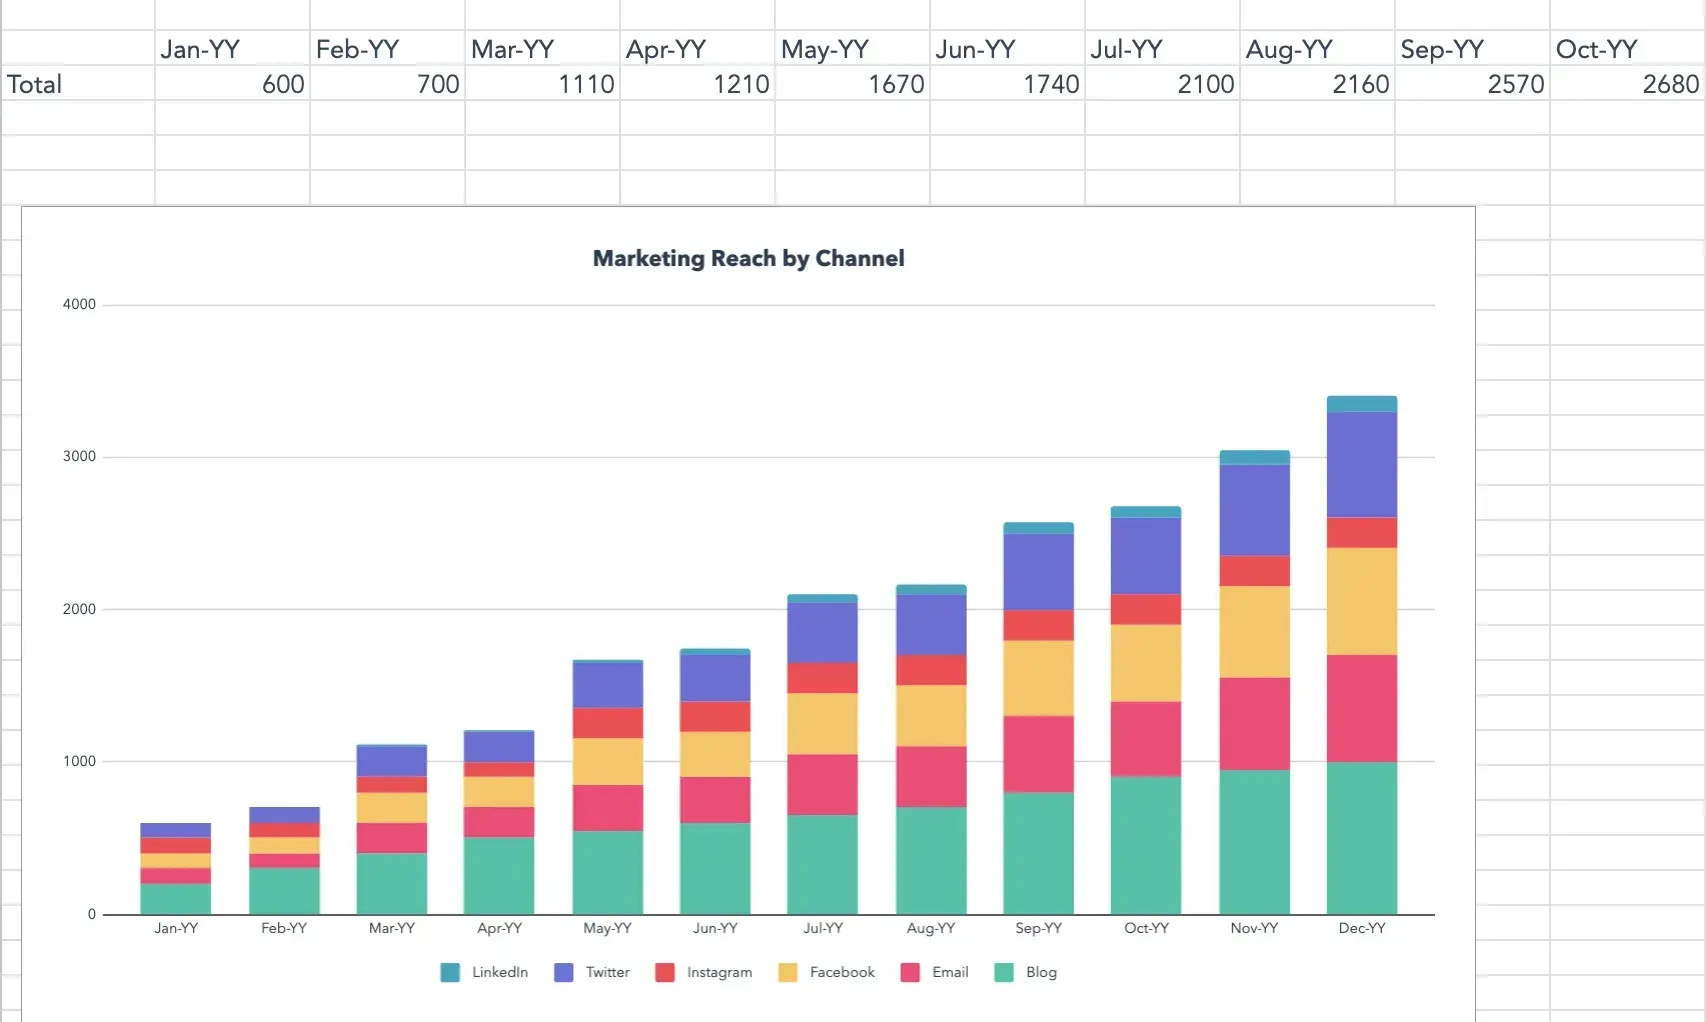
Task: Click the Instagram legend color swatch
Action: pos(665,972)
